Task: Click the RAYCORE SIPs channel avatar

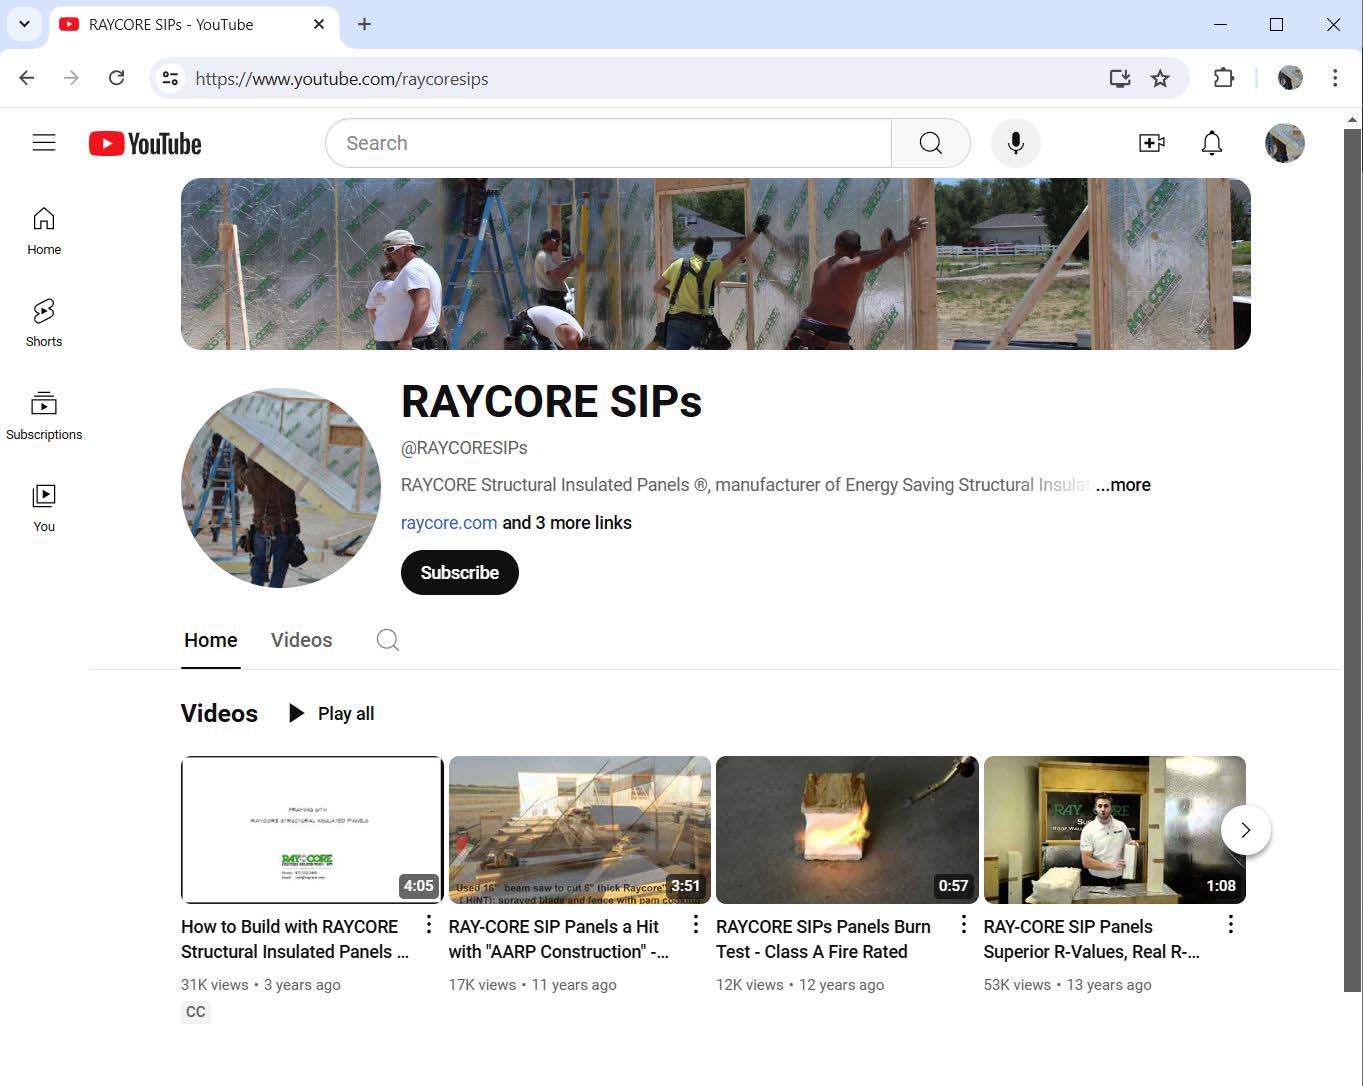Action: coord(281,488)
